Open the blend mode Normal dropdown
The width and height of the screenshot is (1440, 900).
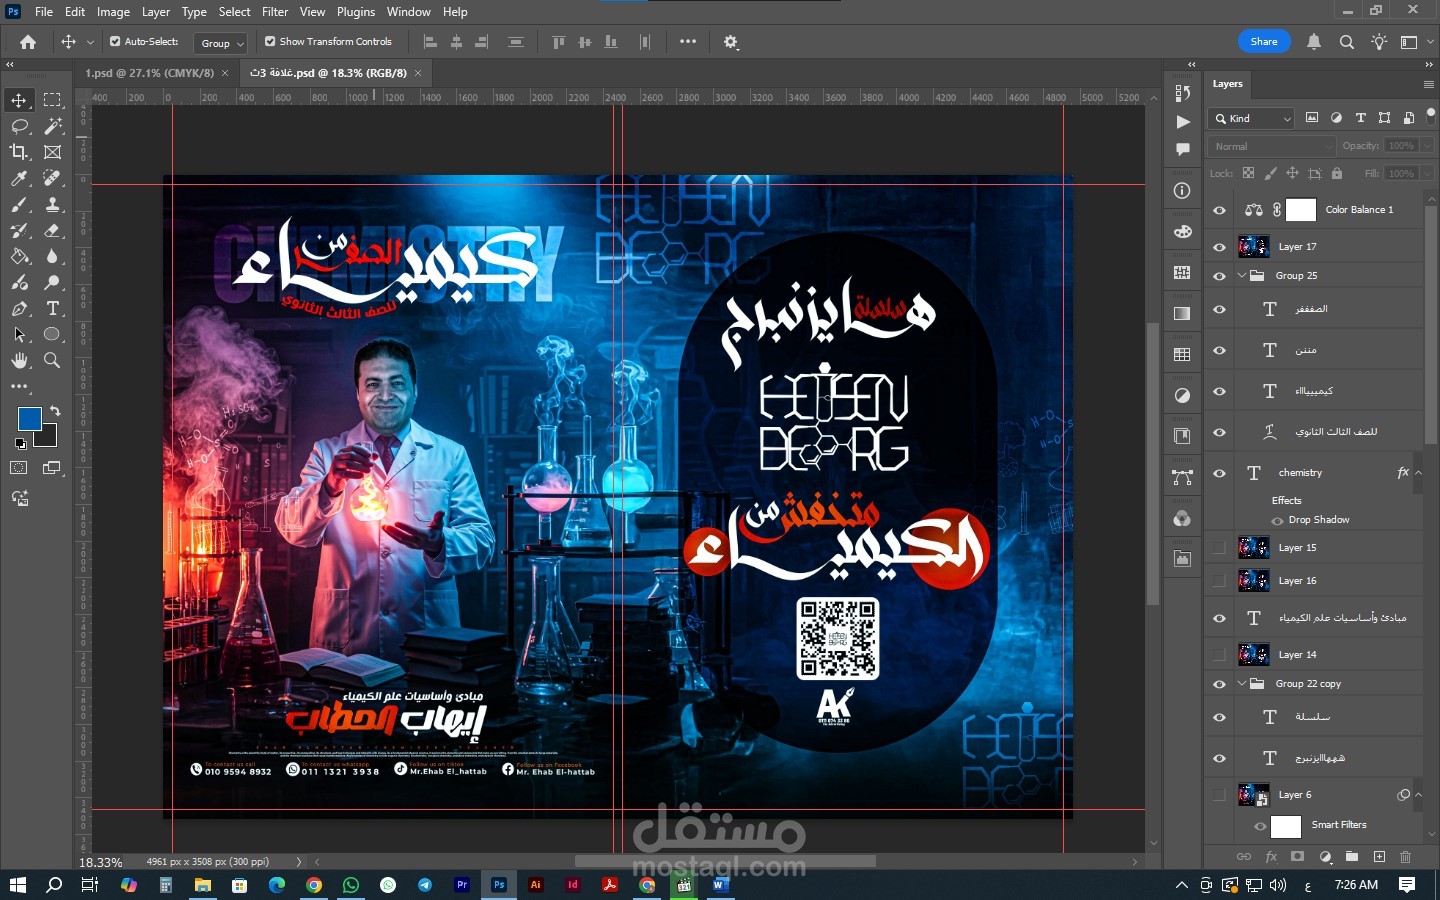pyautogui.click(x=1272, y=146)
